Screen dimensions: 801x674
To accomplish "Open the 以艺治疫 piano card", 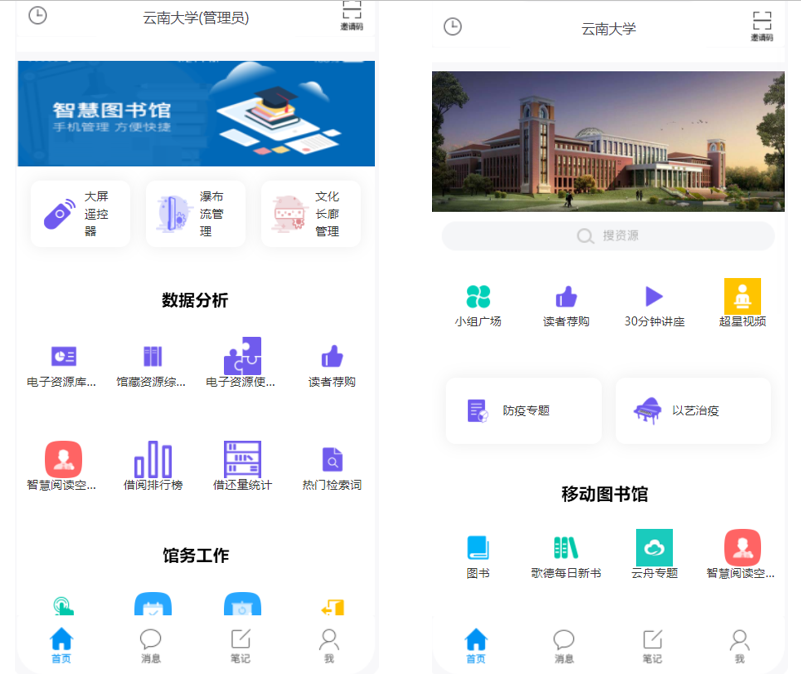I will tap(693, 410).
